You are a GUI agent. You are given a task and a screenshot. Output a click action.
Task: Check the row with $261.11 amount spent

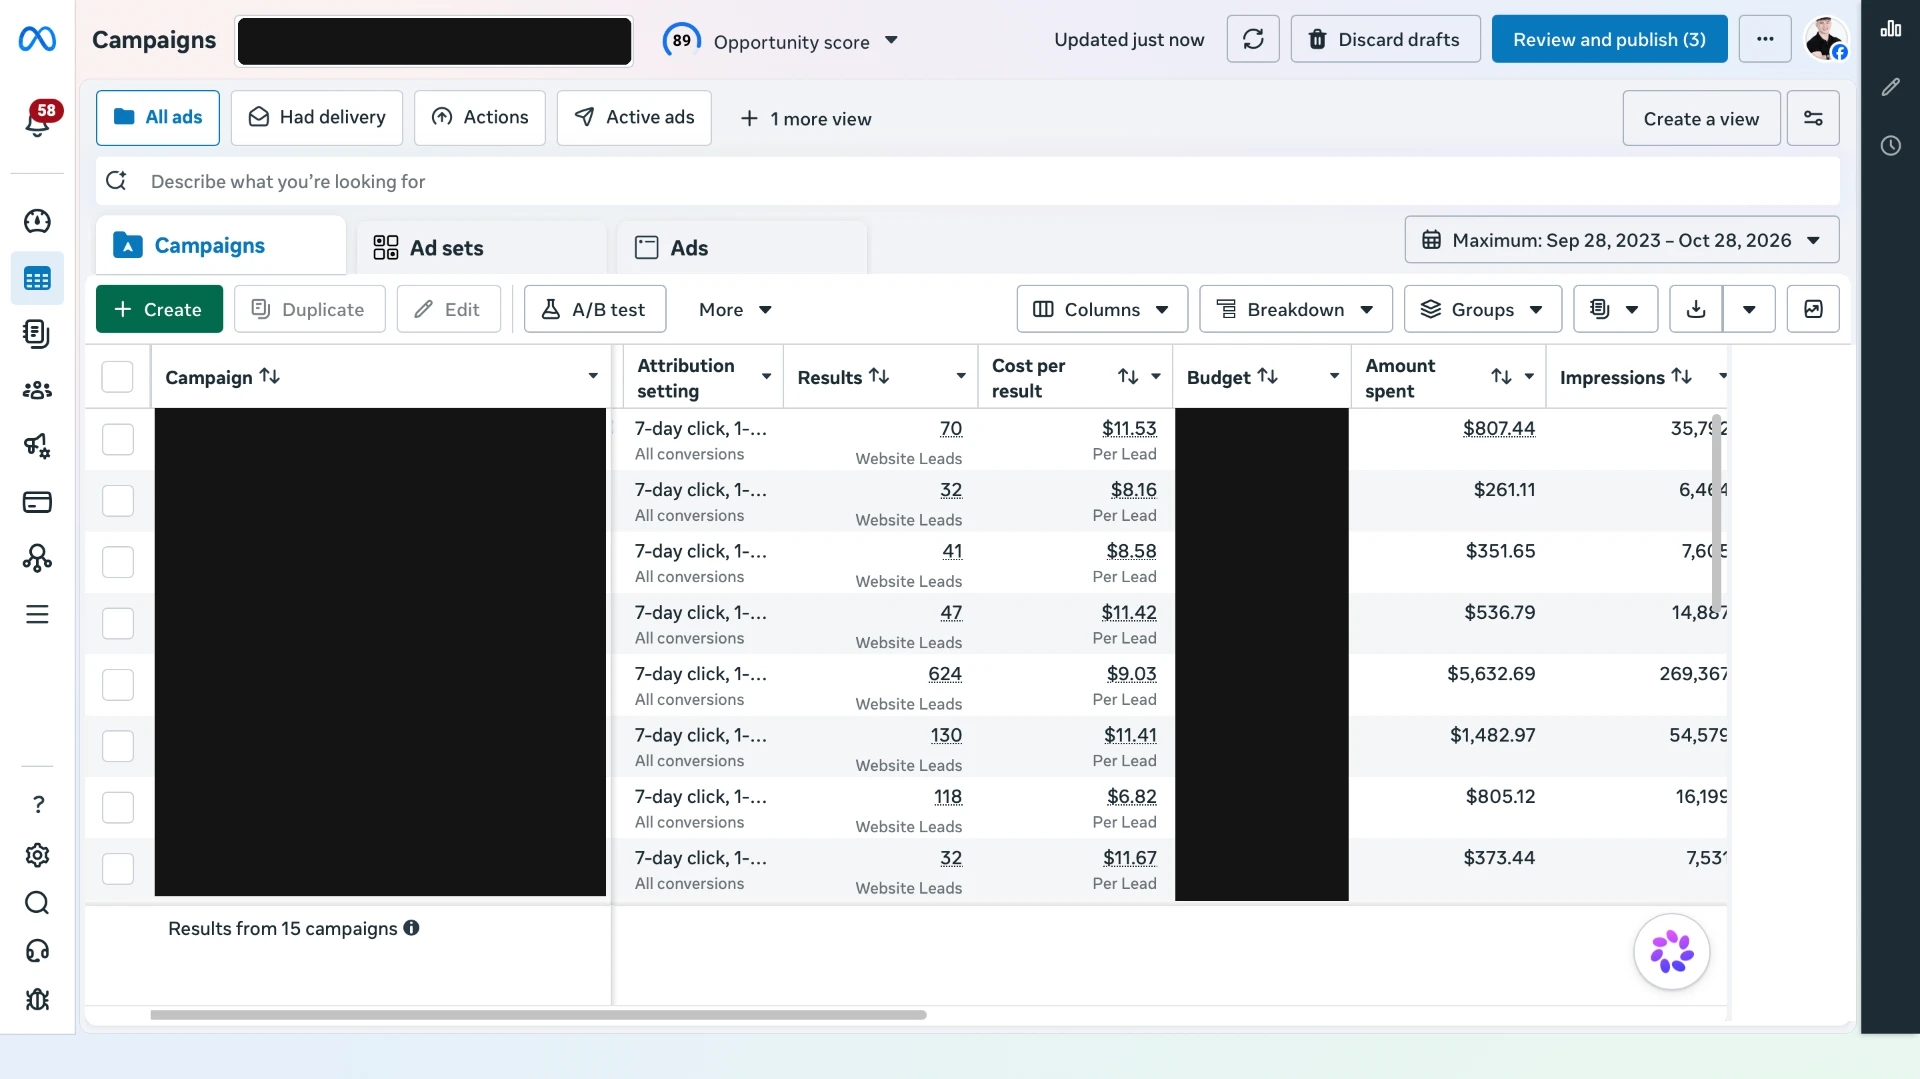point(118,500)
